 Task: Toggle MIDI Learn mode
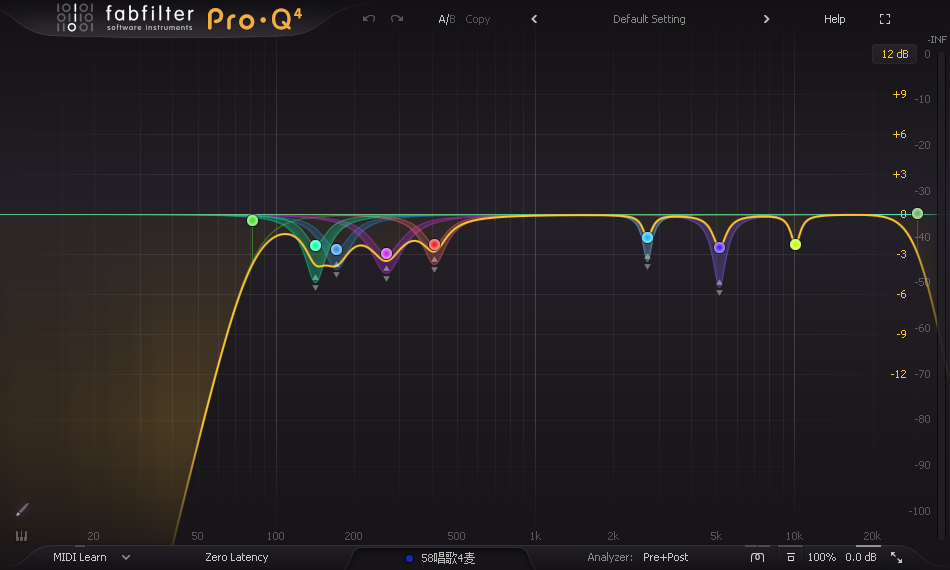[x=79, y=557]
